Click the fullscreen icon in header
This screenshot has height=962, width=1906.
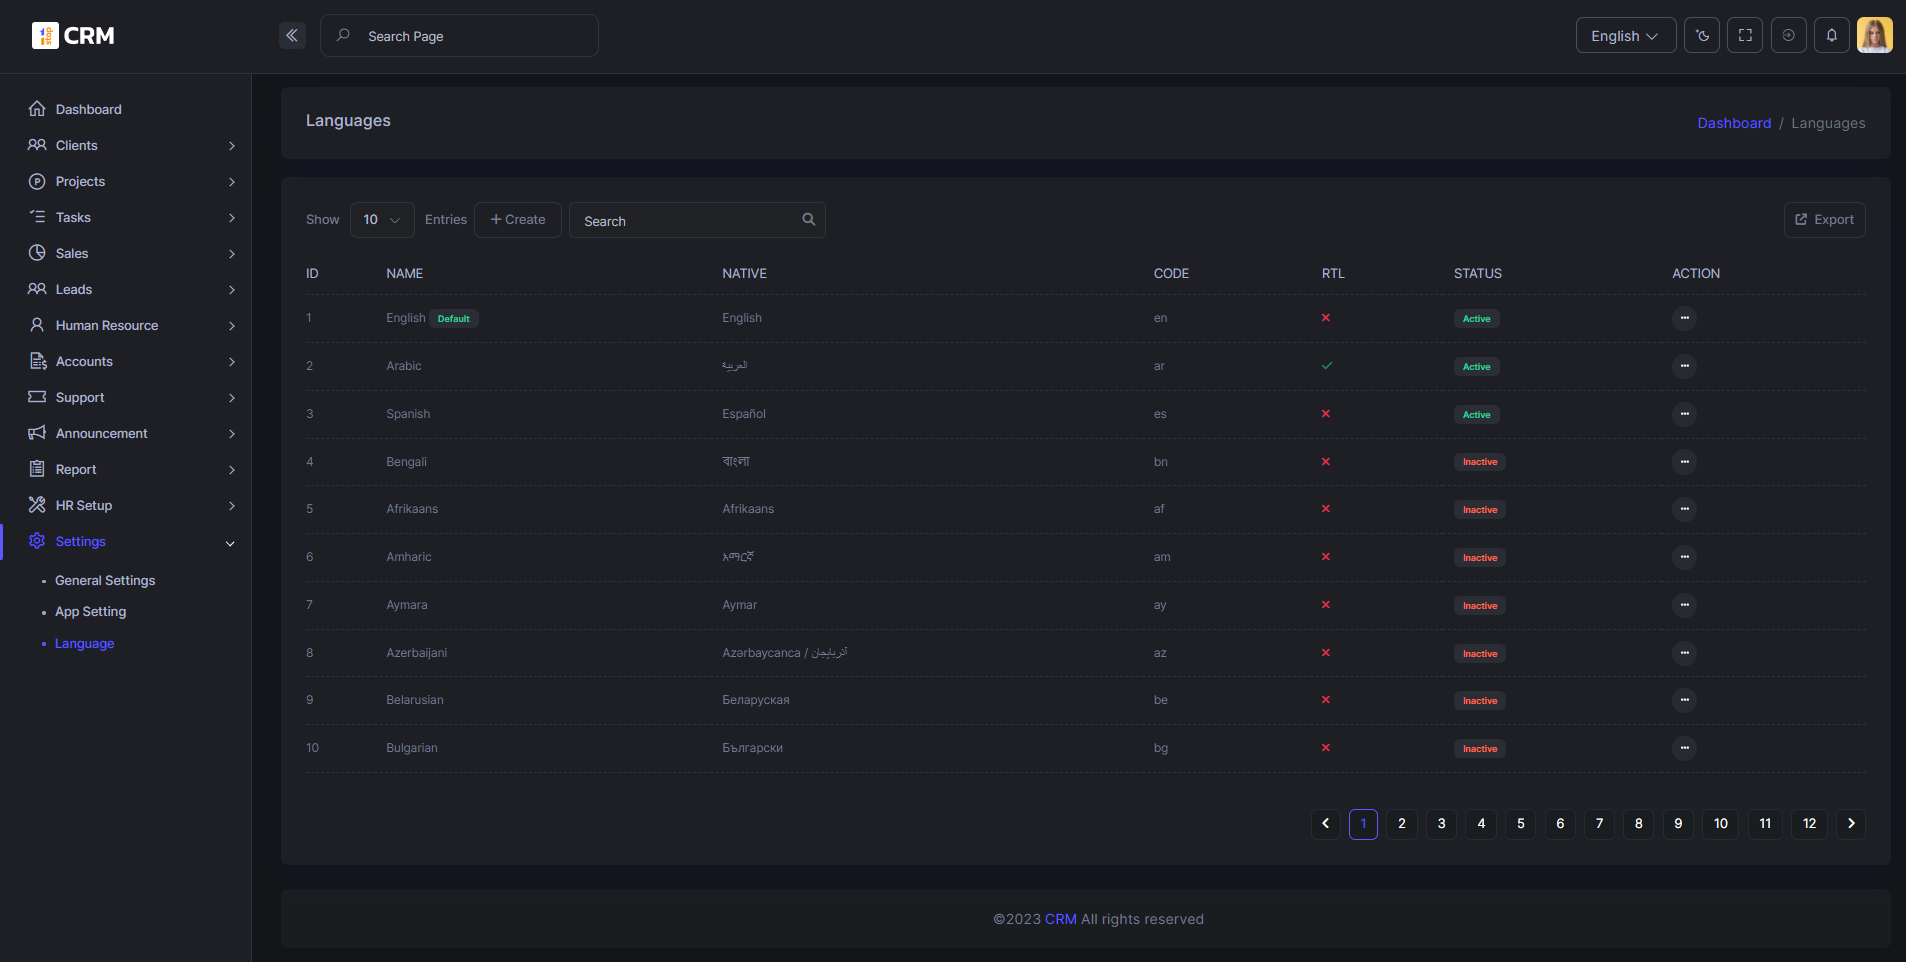pyautogui.click(x=1745, y=36)
